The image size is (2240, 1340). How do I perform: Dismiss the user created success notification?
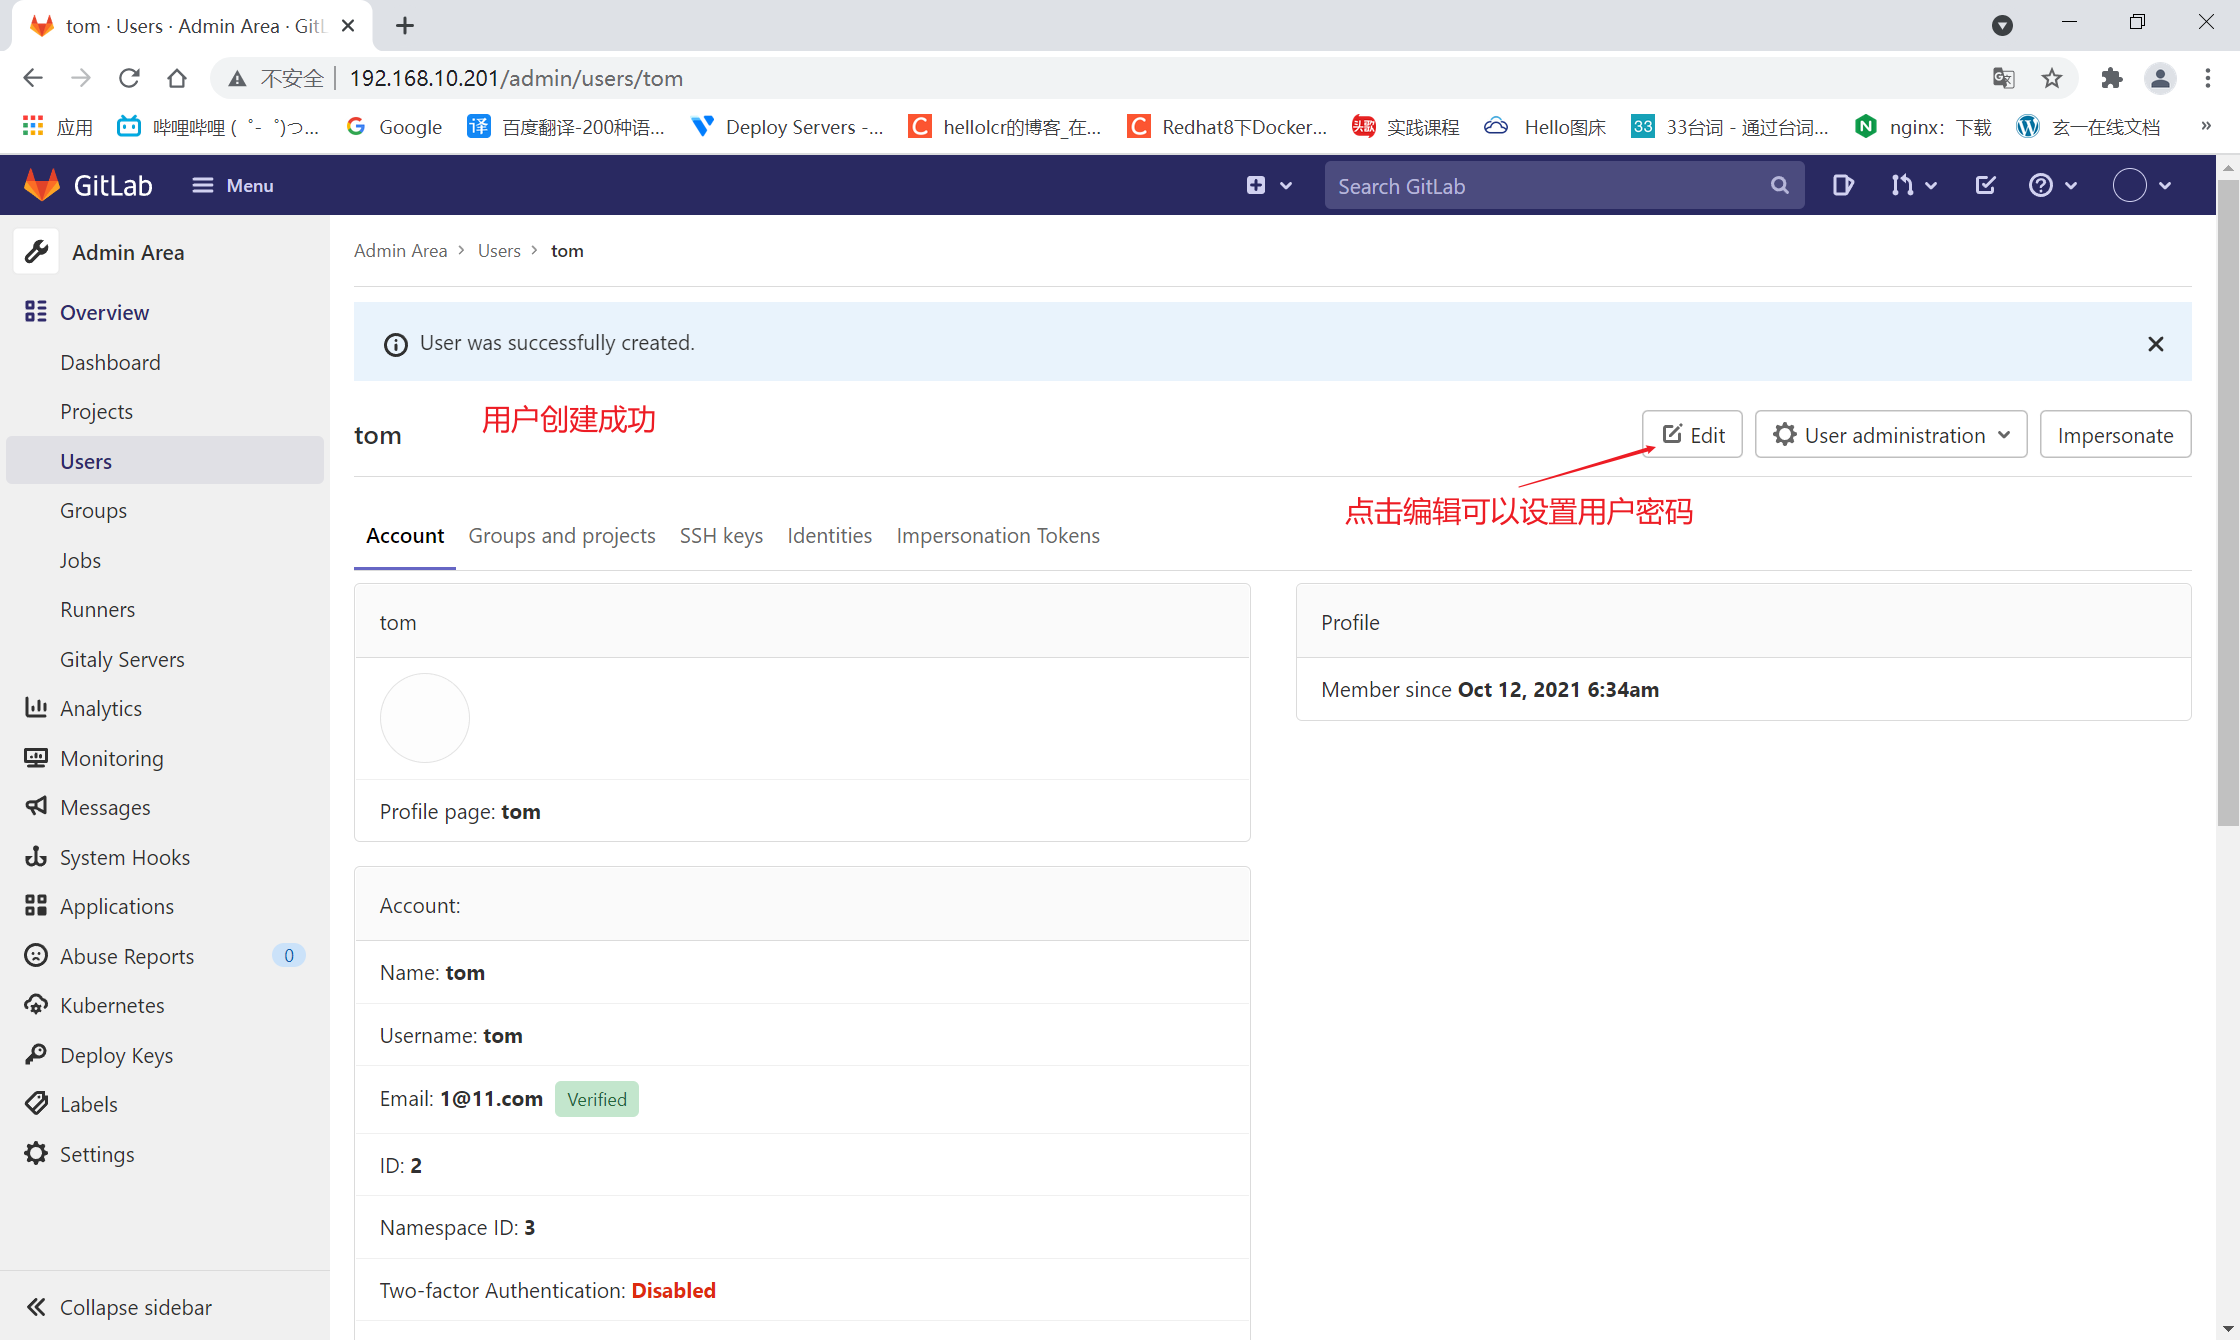[2155, 343]
